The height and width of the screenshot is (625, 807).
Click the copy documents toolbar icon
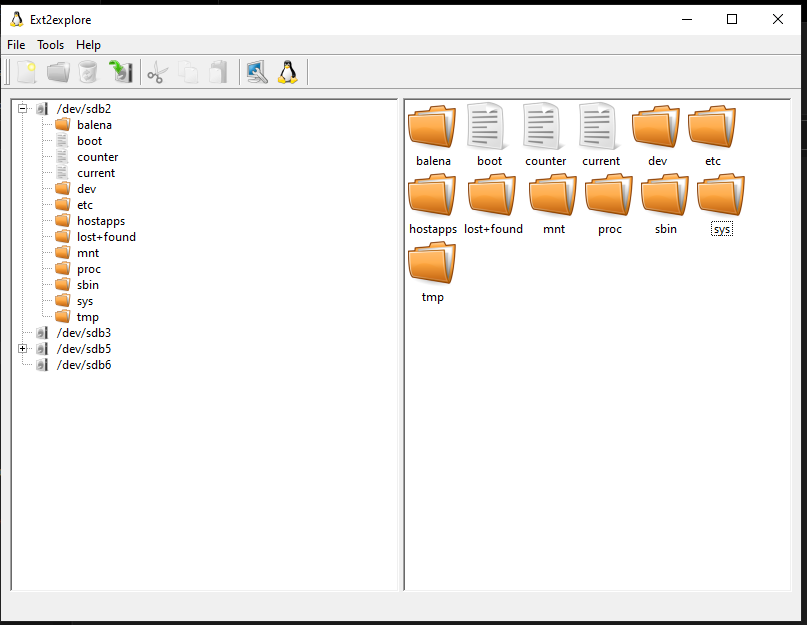tap(188, 72)
